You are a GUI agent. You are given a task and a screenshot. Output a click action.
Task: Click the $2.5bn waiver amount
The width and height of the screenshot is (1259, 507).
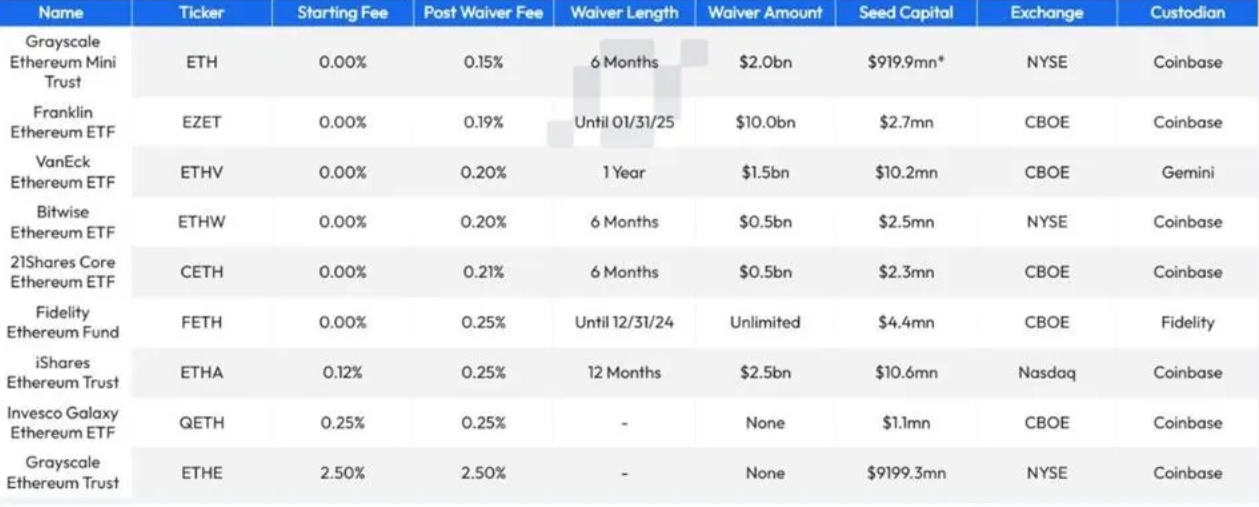(x=765, y=372)
